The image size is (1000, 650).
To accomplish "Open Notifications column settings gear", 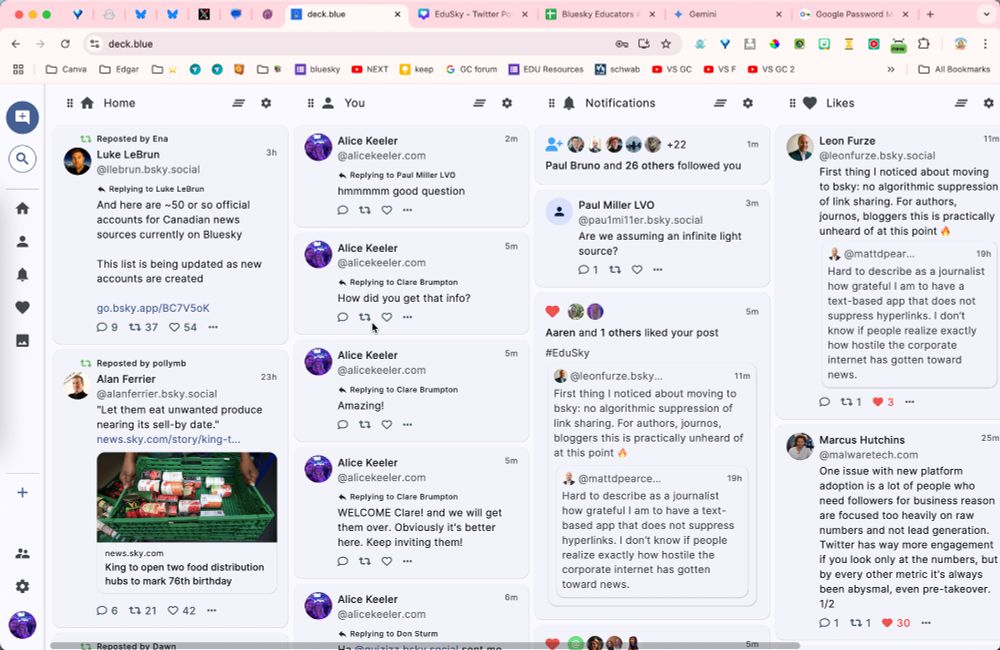I will pos(747,103).
